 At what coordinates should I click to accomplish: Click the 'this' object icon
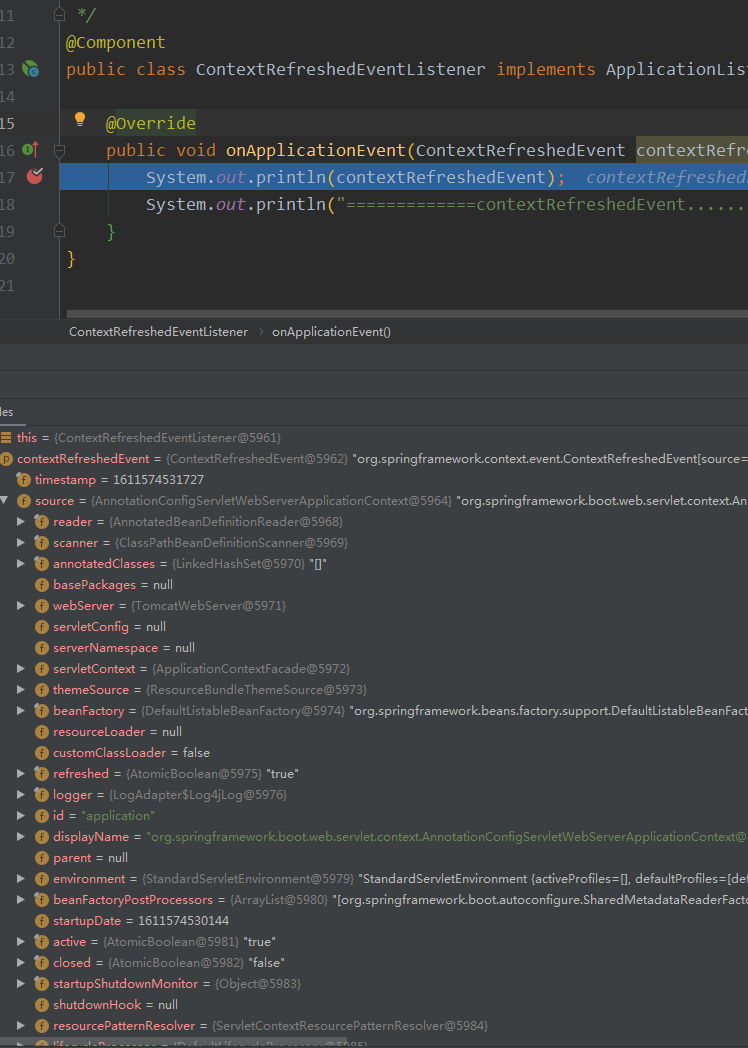[x=6, y=438]
